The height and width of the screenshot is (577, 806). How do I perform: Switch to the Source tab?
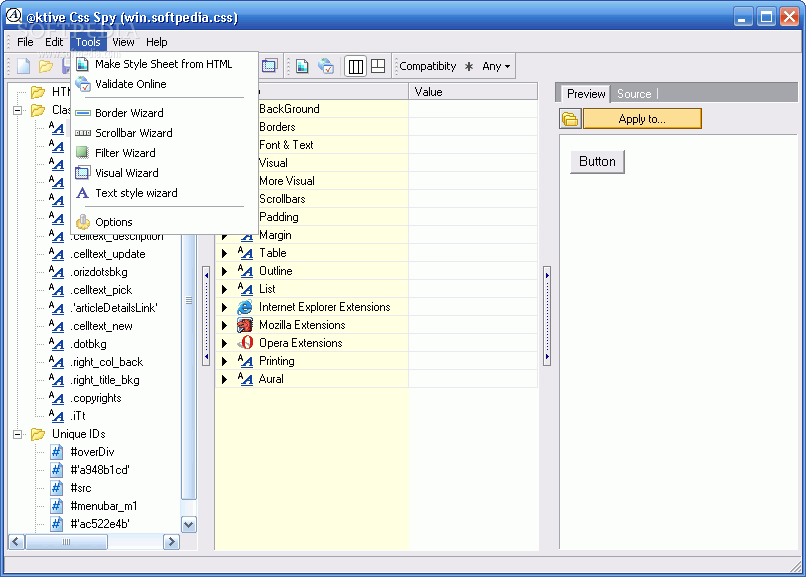point(634,94)
